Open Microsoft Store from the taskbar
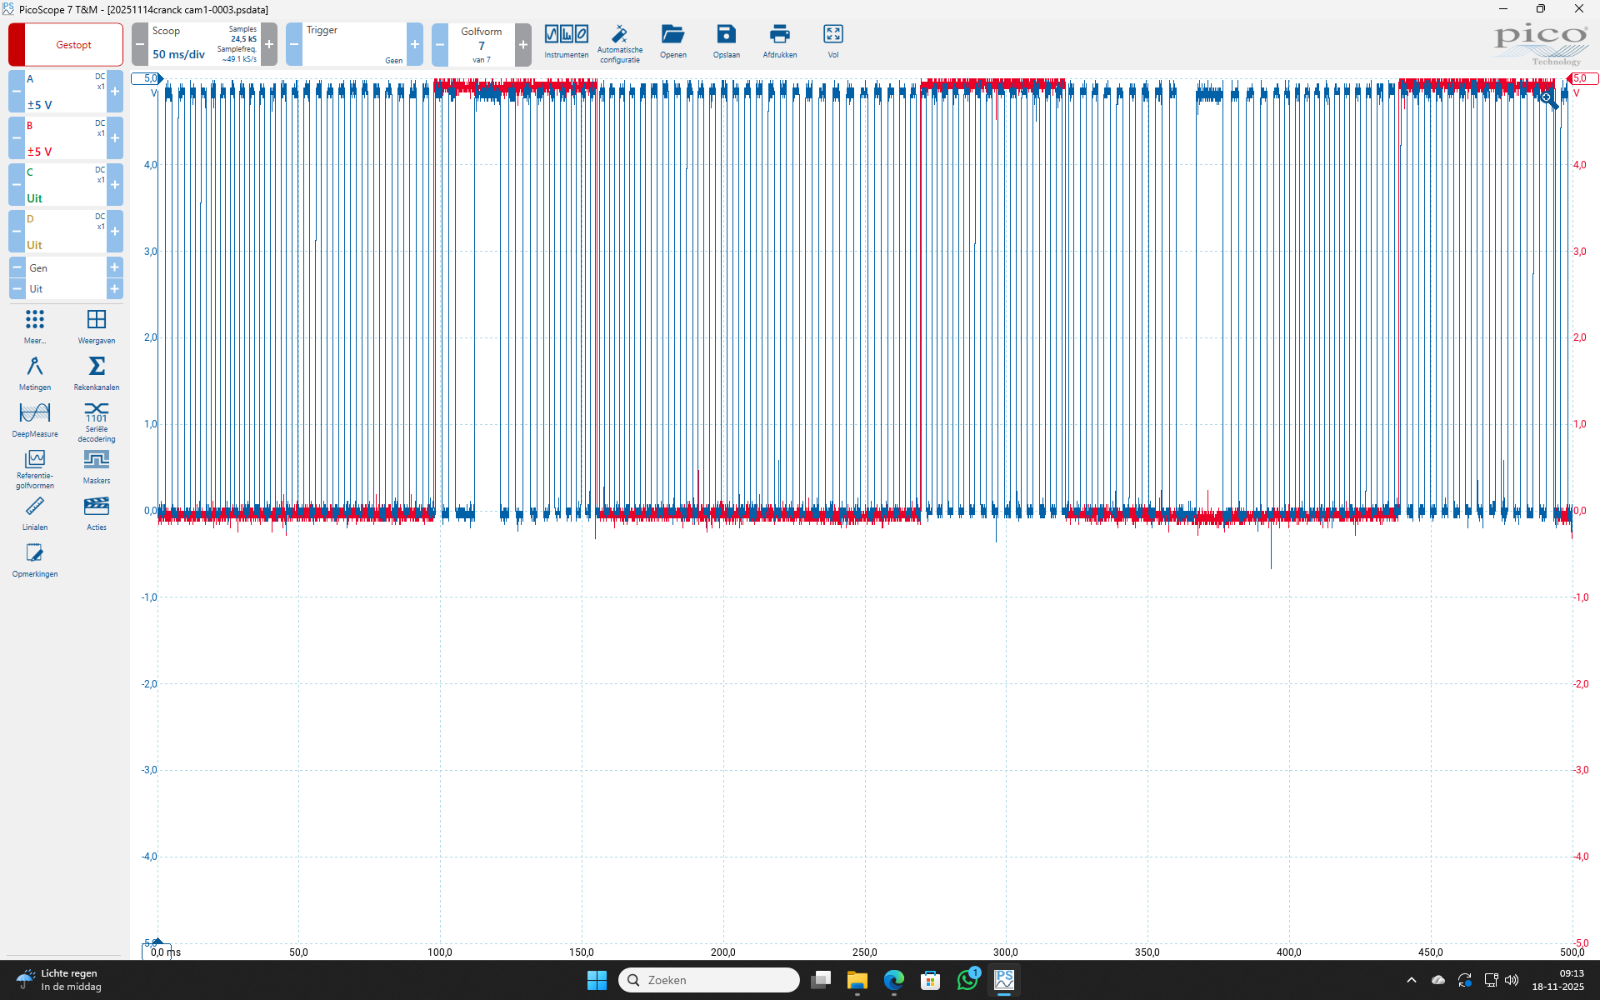The image size is (1600, 1000). point(931,980)
